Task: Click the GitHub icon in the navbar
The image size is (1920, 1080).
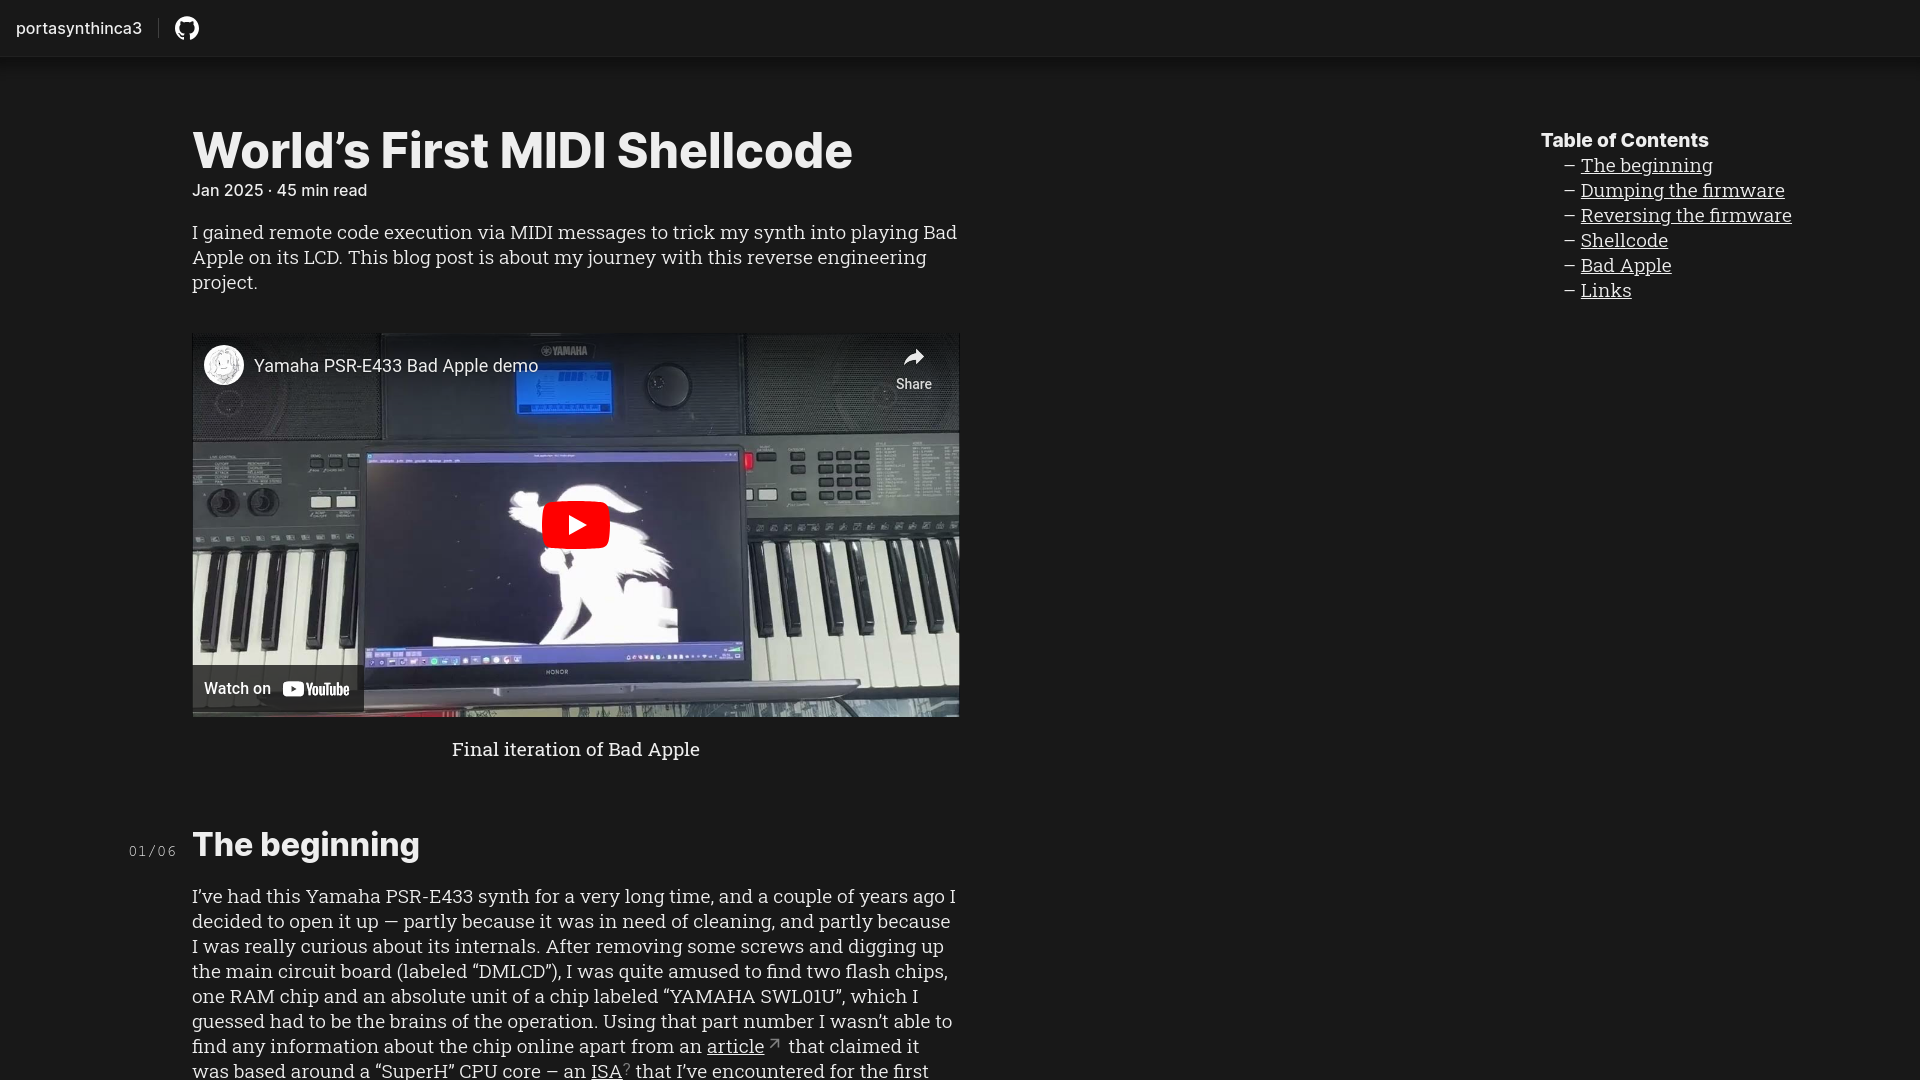Action: tap(187, 28)
